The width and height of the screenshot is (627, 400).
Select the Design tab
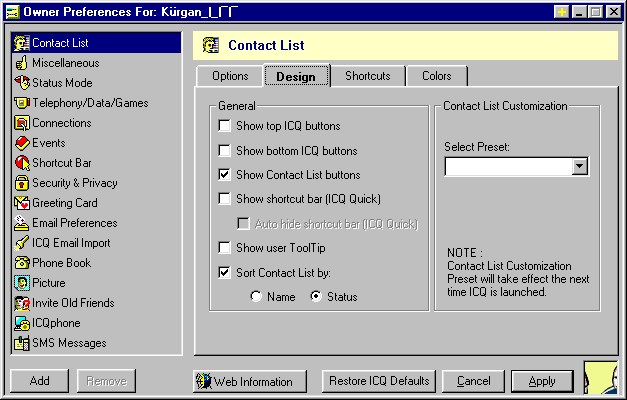[296, 76]
